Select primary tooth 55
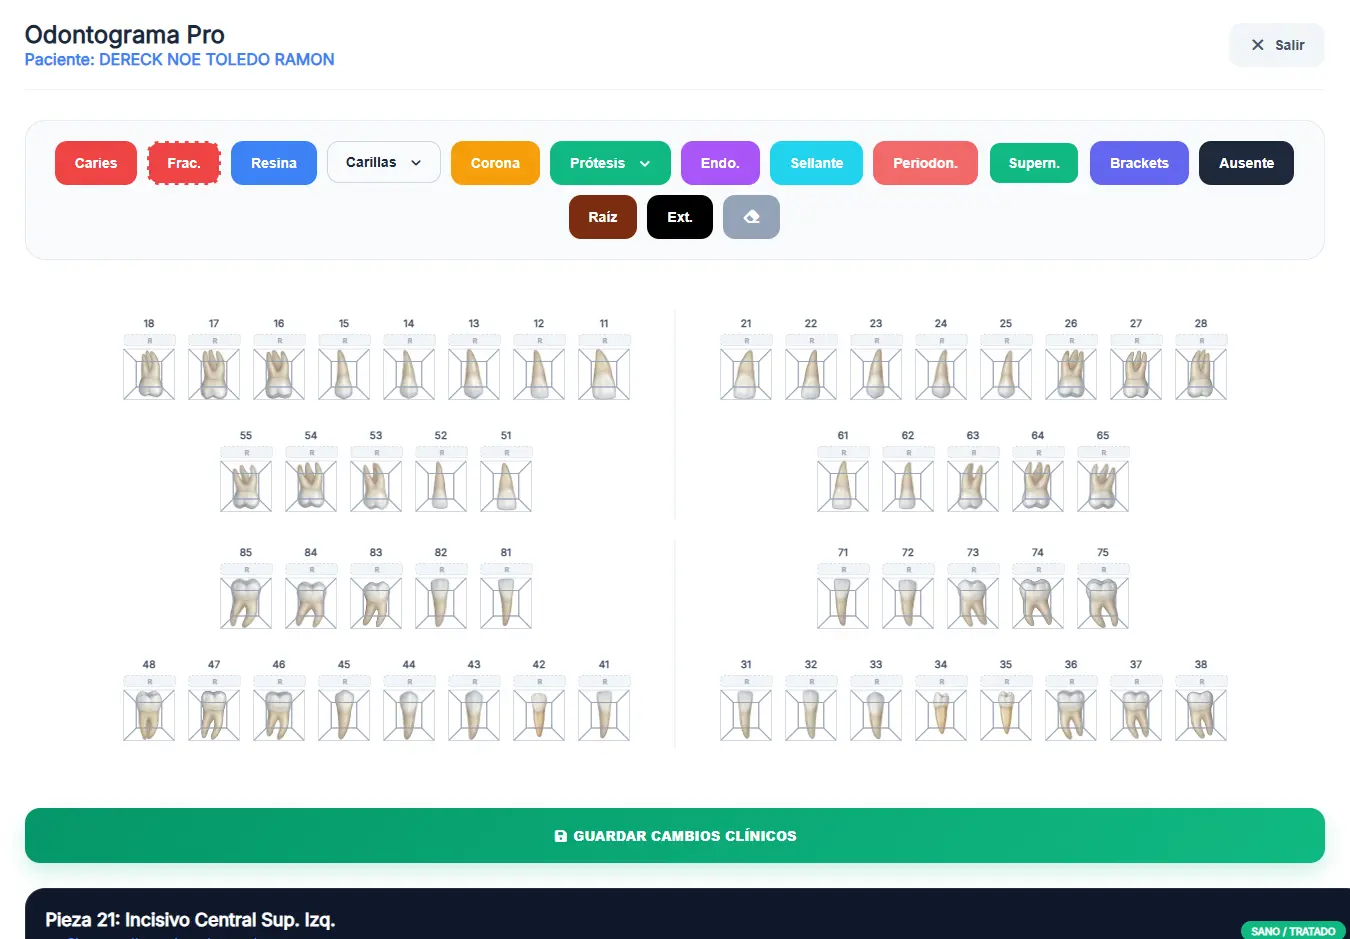 (x=246, y=486)
